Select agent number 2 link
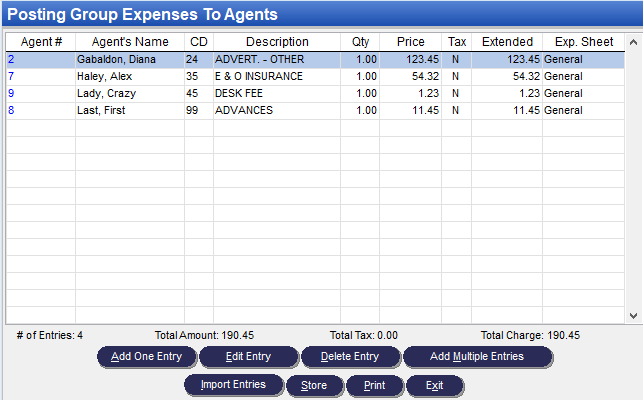This screenshot has width=643, height=400. (x=11, y=59)
